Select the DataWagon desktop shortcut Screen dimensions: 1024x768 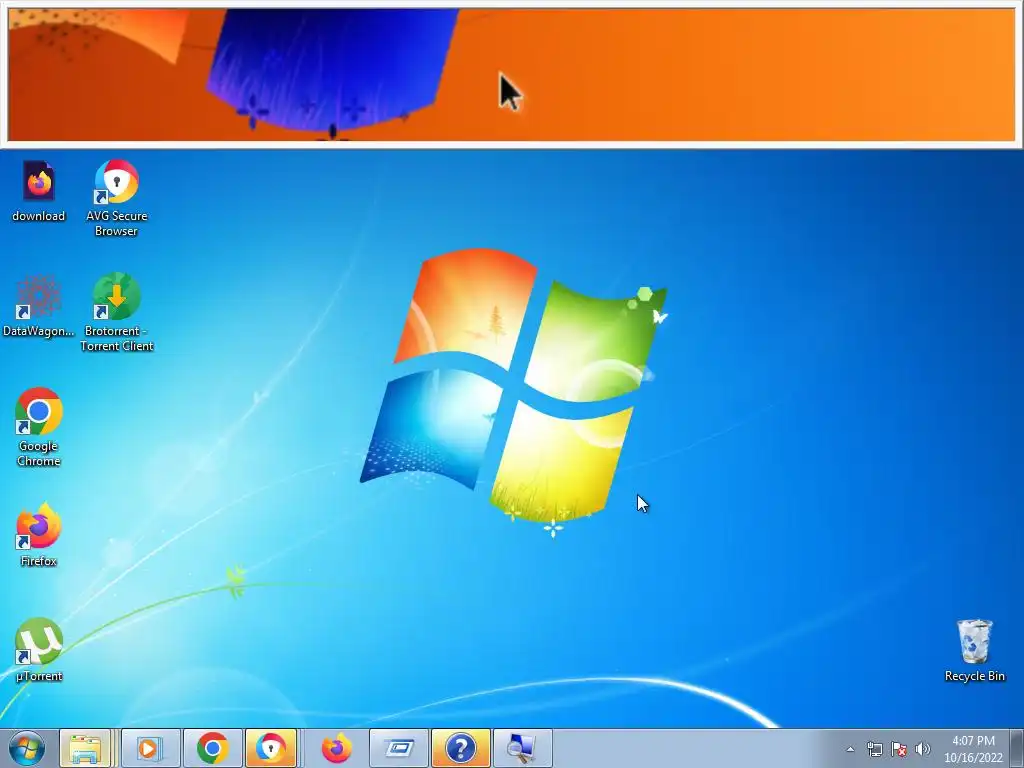(39, 306)
